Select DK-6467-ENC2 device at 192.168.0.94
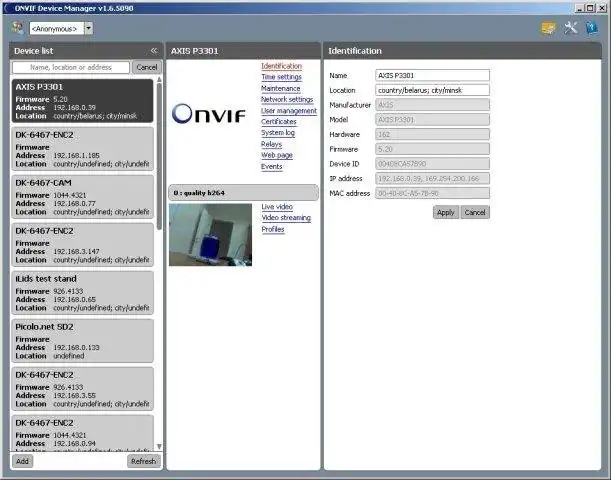 pos(82,433)
